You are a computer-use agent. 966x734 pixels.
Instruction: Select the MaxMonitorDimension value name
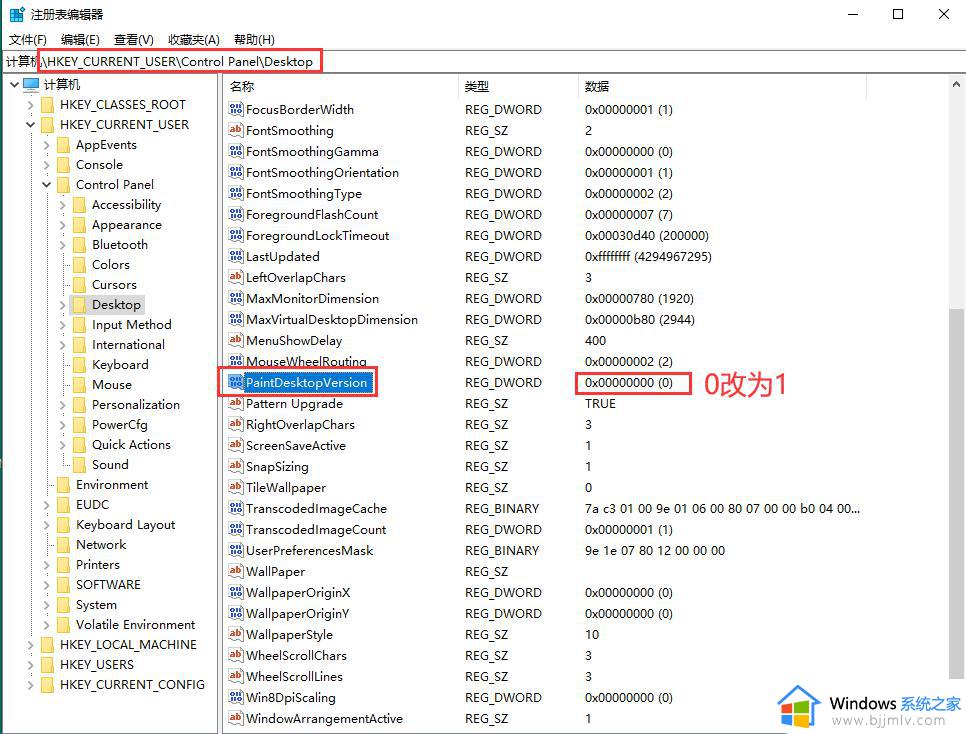(x=312, y=299)
